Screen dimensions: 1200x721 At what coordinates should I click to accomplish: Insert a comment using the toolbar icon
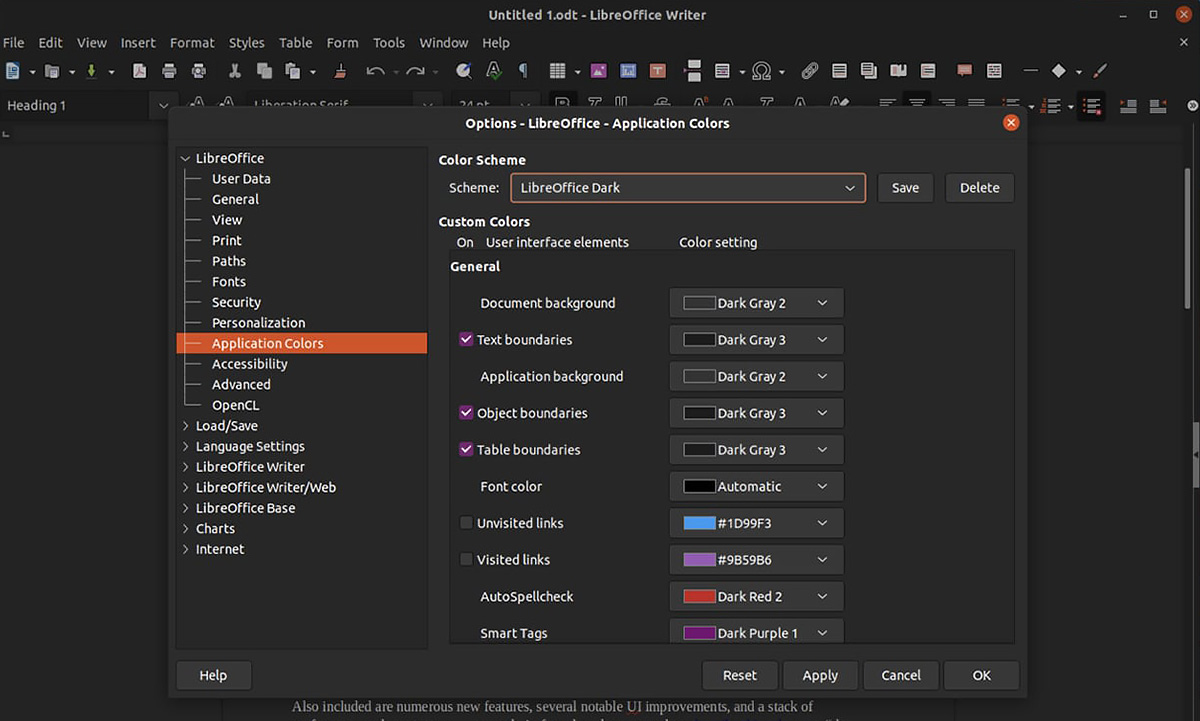pyautogui.click(x=965, y=71)
